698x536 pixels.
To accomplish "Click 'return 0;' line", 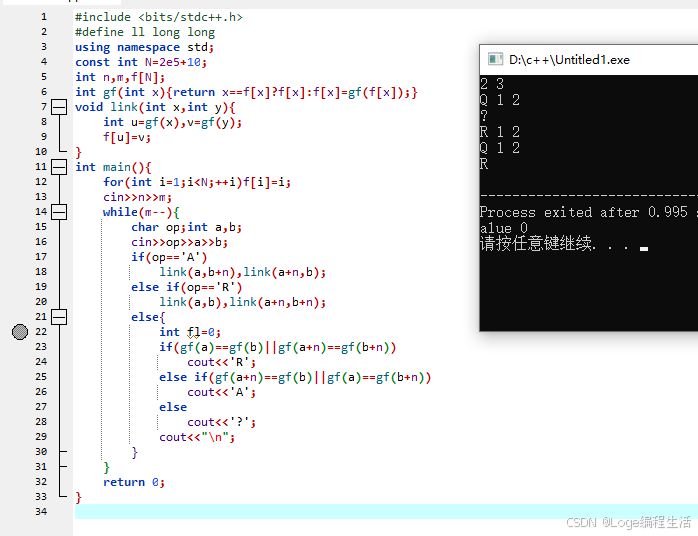I will 134,482.
